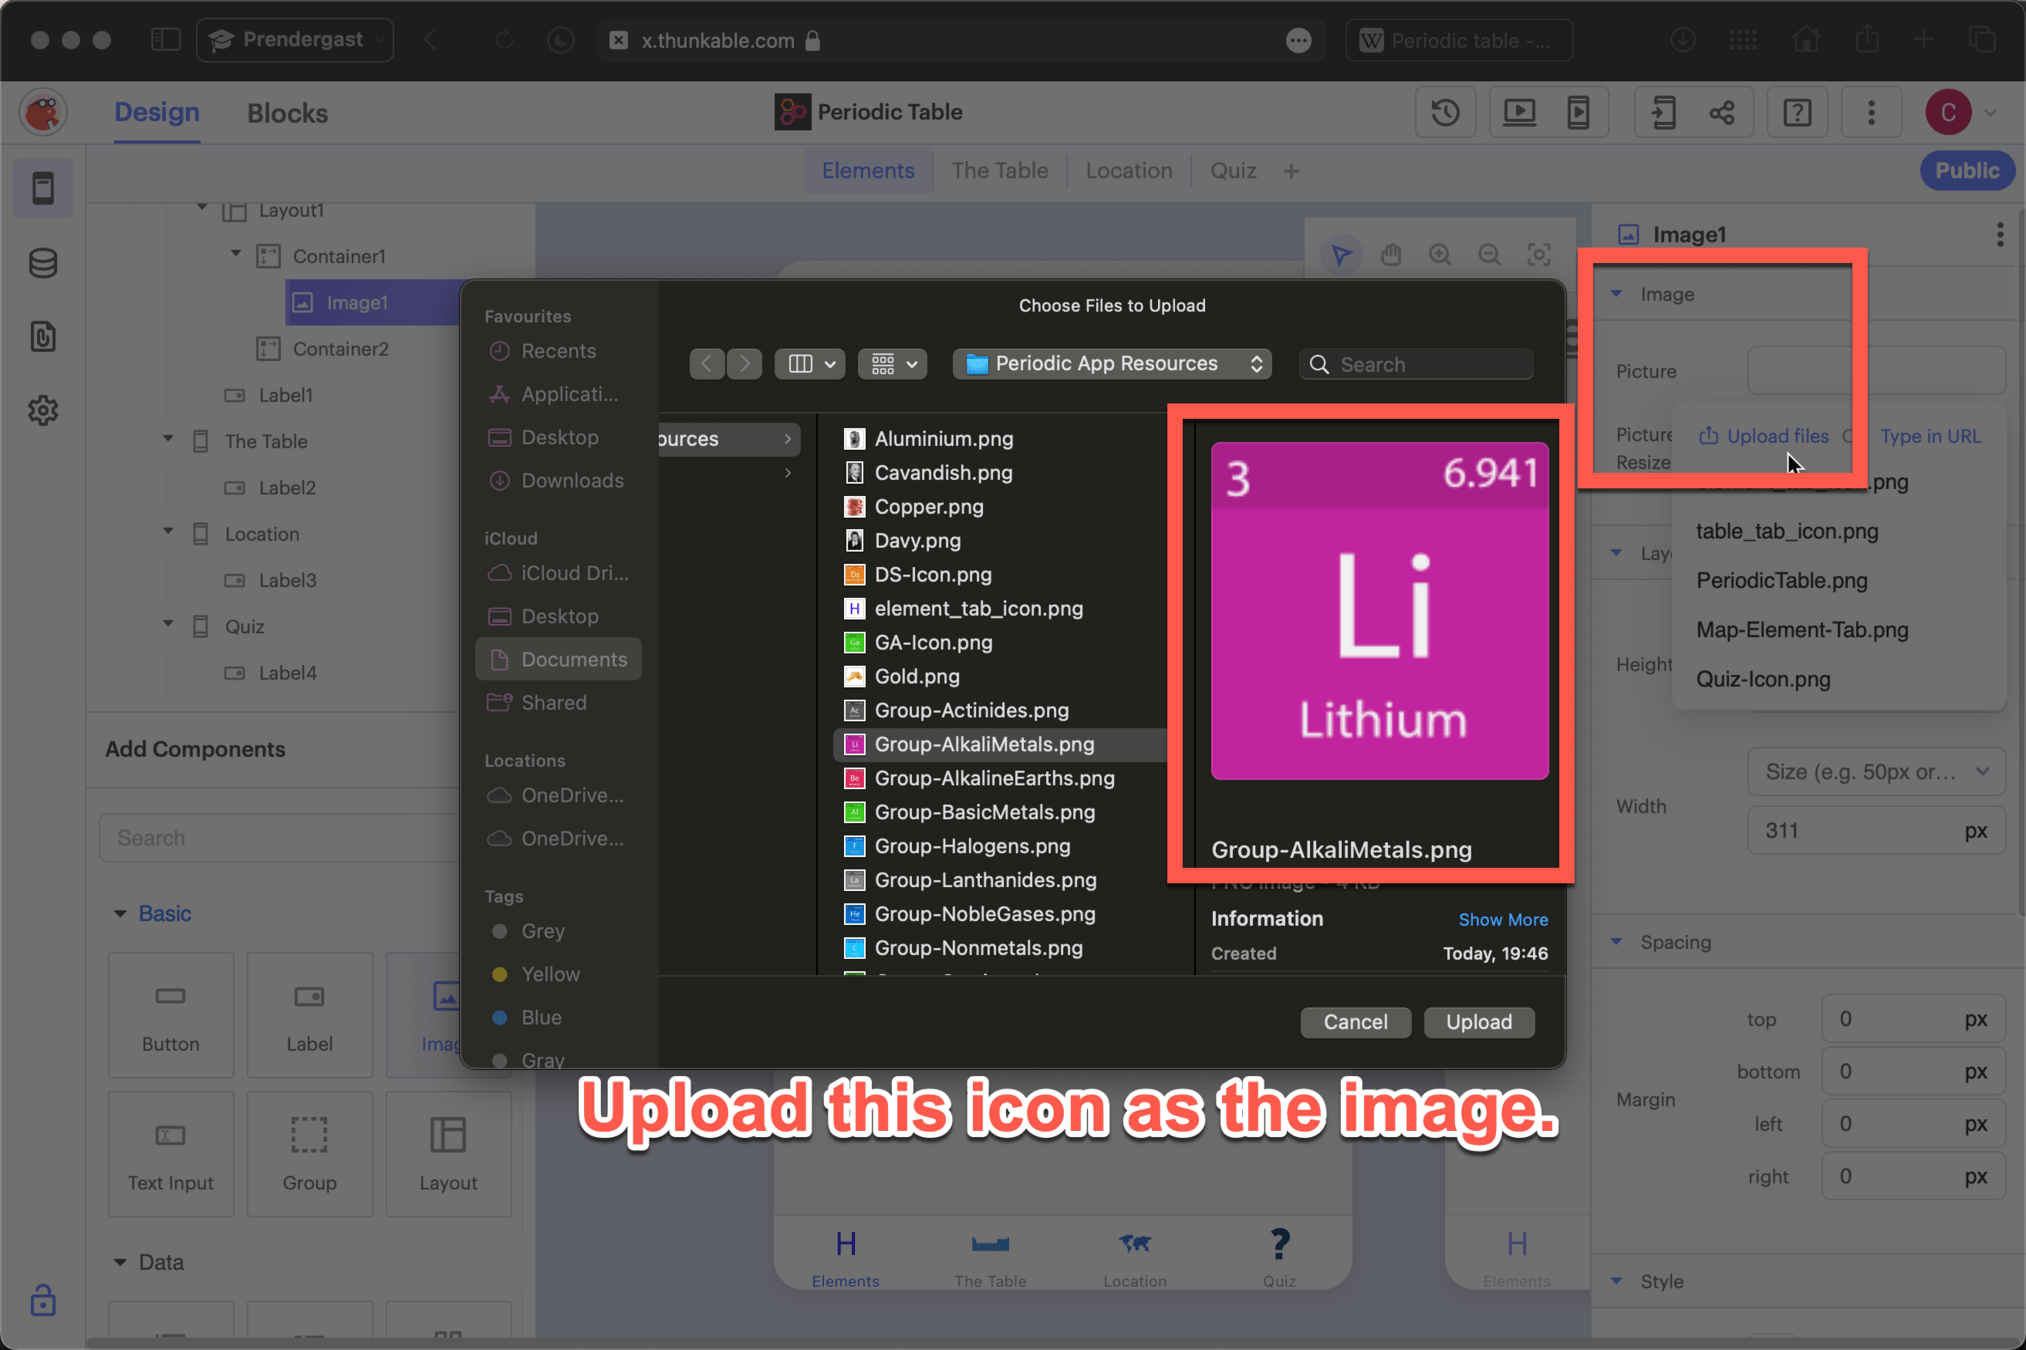The width and height of the screenshot is (2026, 1350).
Task: Switch to the Blocks tab
Action: pos(287,113)
